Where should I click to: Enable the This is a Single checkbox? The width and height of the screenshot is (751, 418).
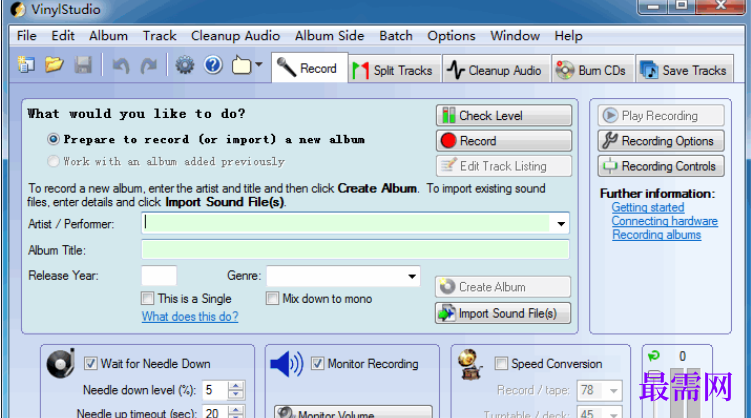click(x=148, y=298)
